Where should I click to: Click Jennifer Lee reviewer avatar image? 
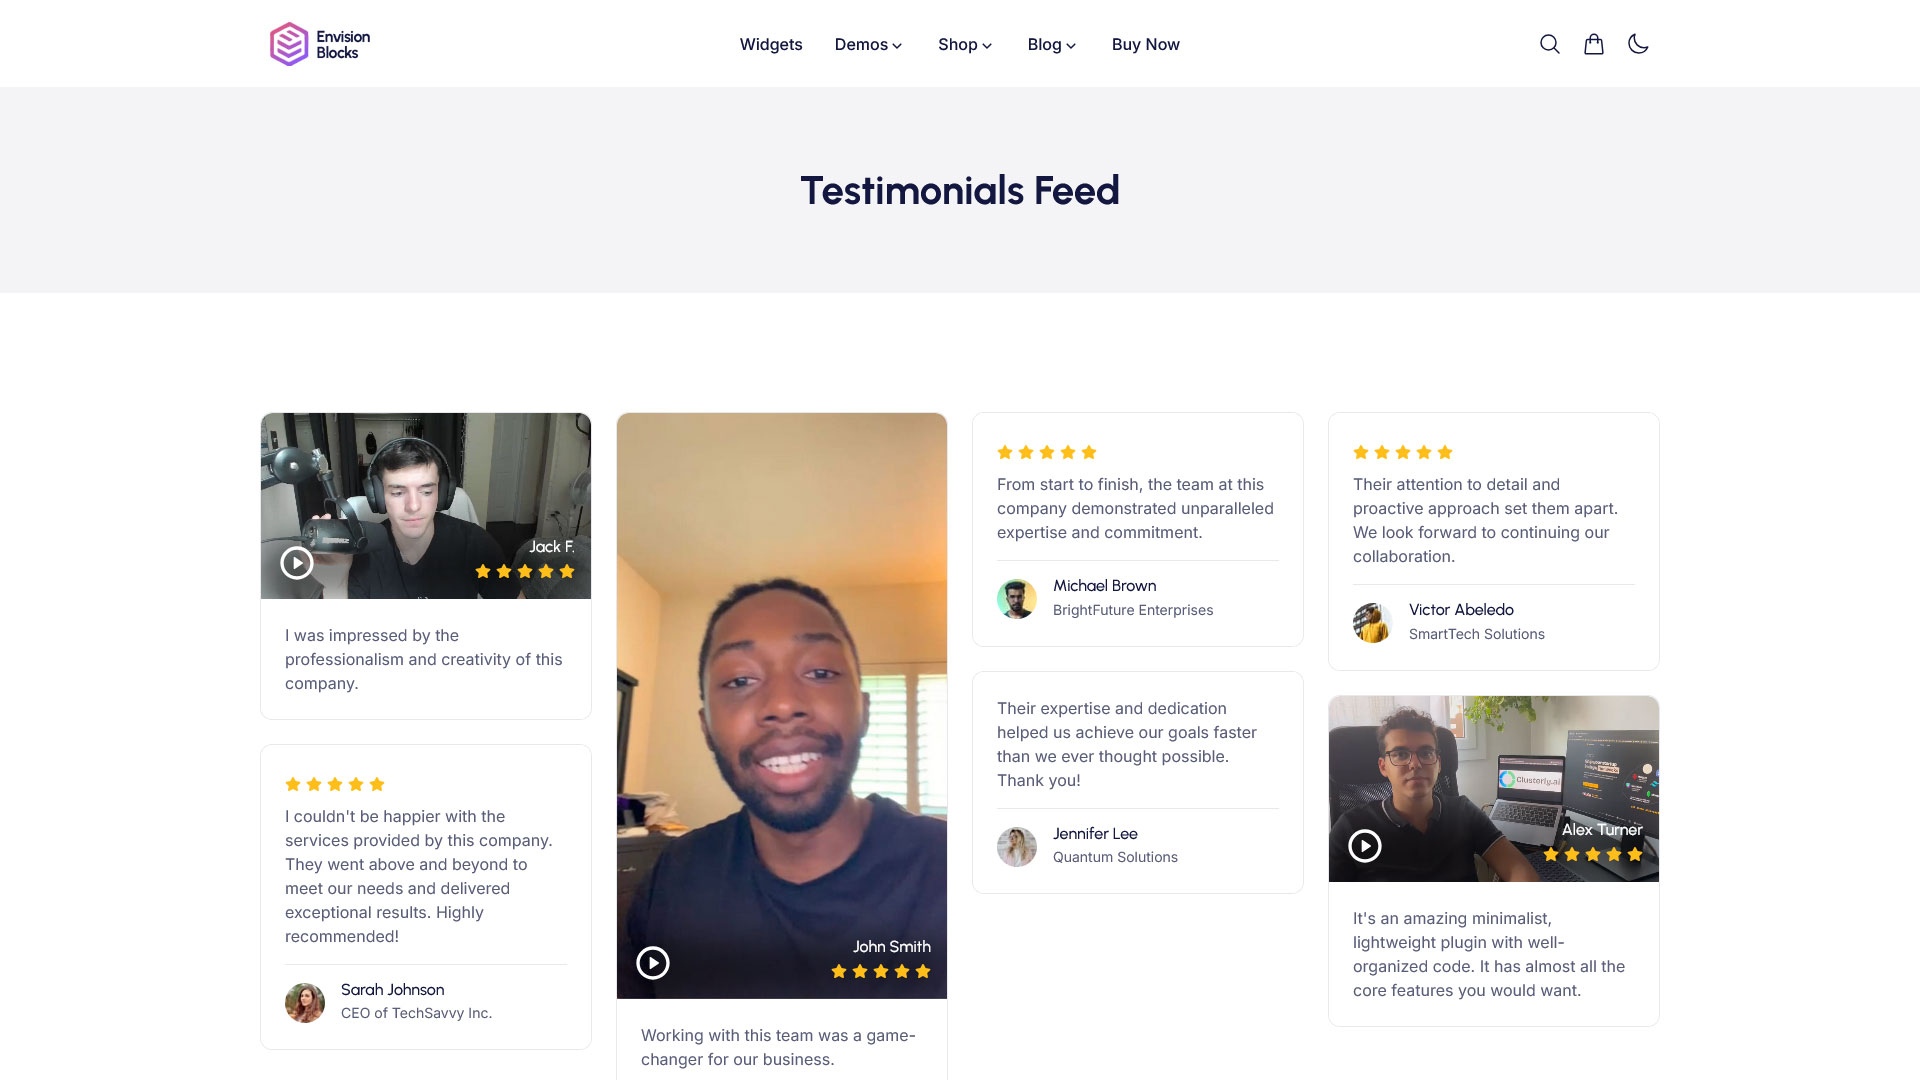tap(1017, 845)
